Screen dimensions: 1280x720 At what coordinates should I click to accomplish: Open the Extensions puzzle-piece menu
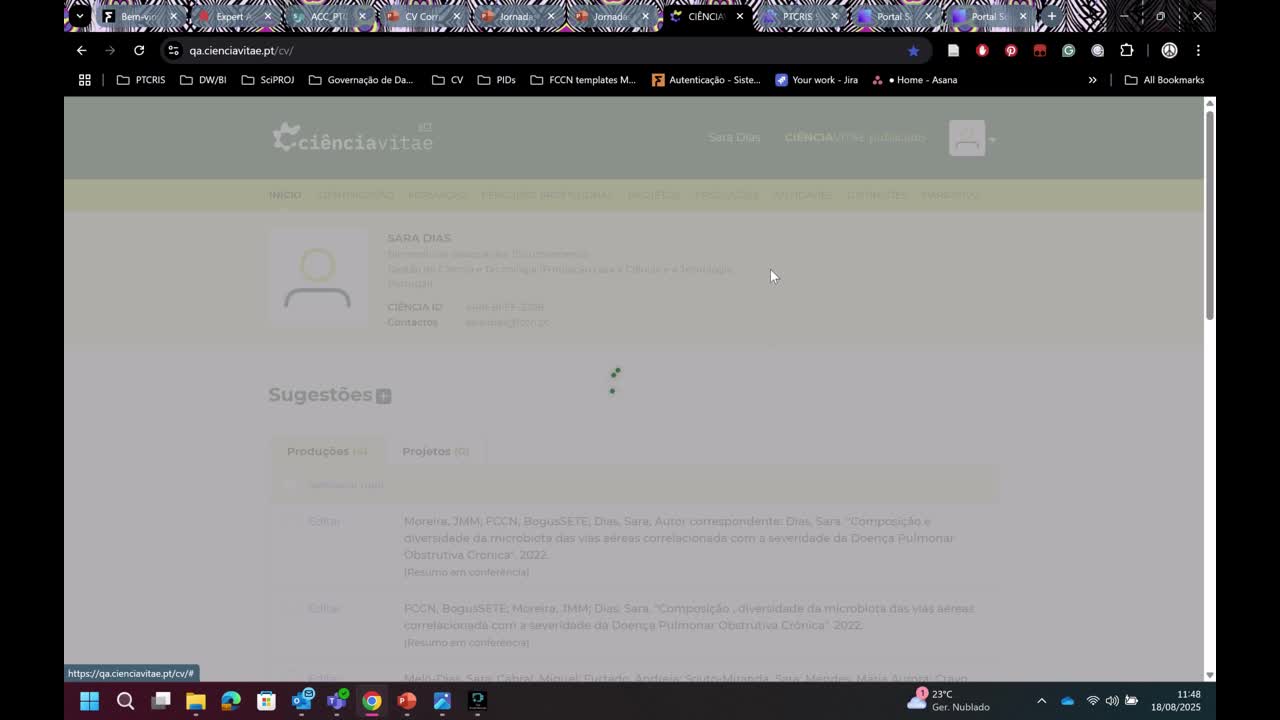[1127, 50]
